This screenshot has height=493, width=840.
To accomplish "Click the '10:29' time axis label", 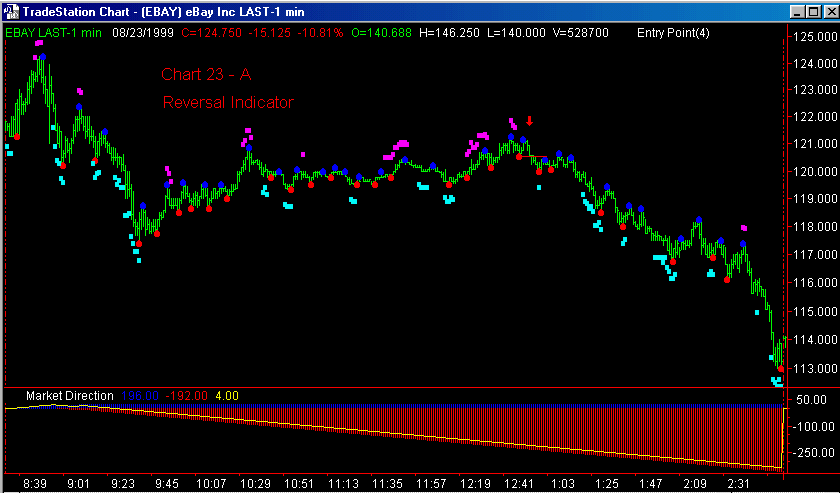I will pyautogui.click(x=255, y=484).
